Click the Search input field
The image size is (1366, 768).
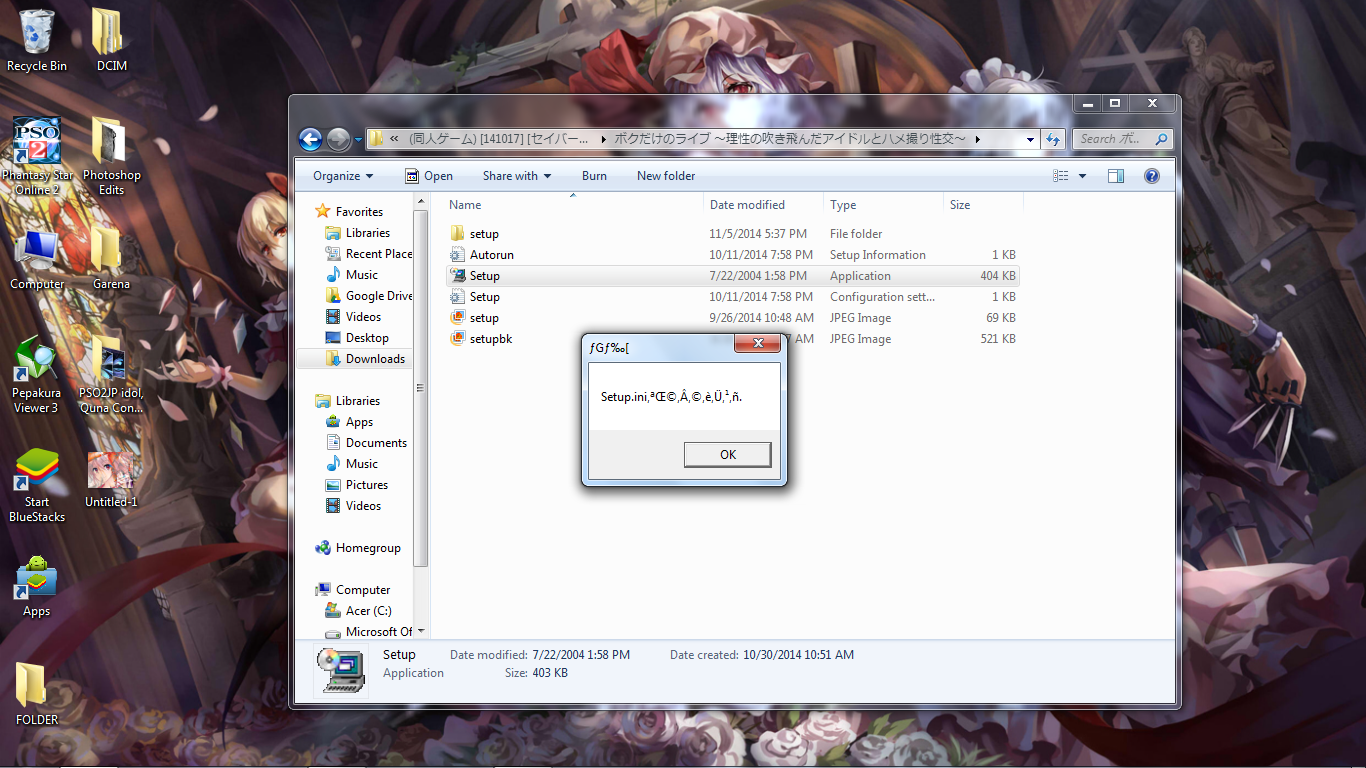[1113, 139]
